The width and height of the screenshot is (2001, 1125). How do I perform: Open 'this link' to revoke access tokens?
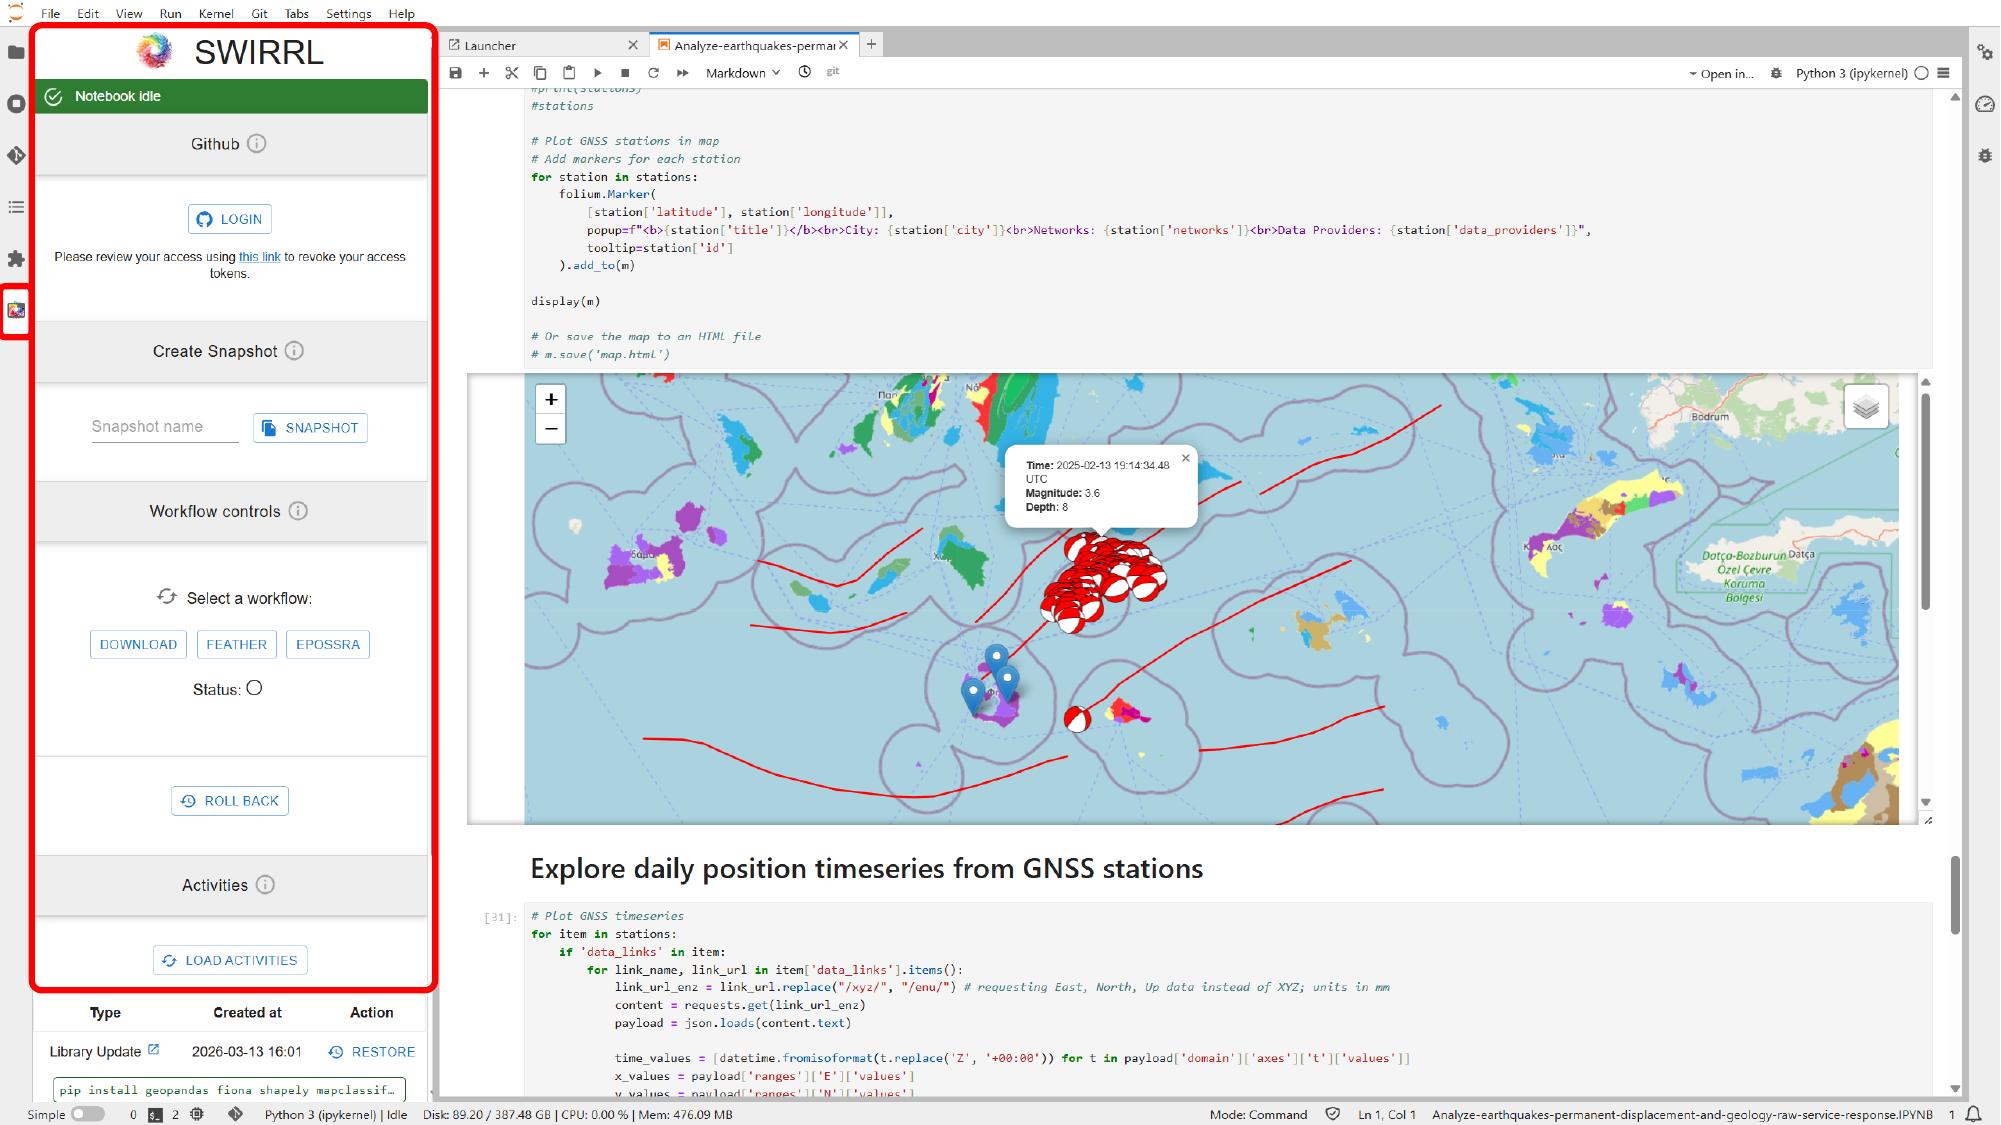[x=258, y=256]
